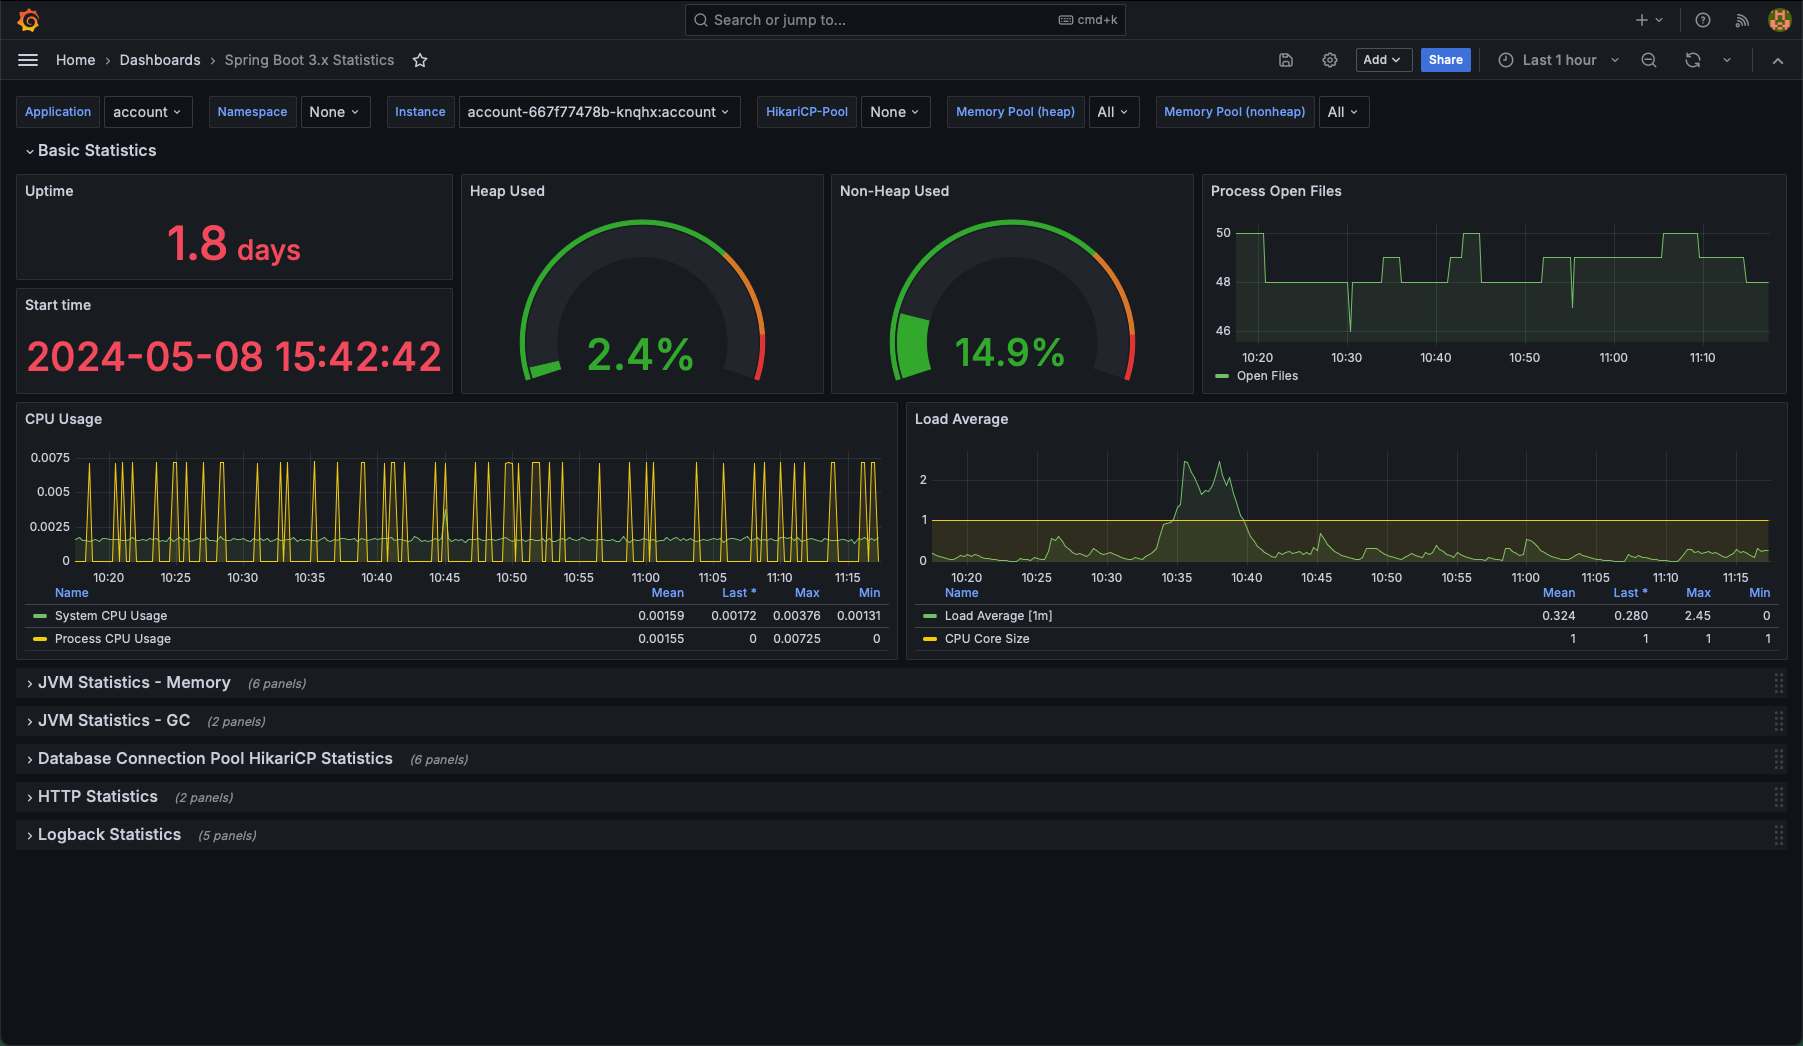
Task: Open the Instance variable dropdown
Action: click(598, 112)
